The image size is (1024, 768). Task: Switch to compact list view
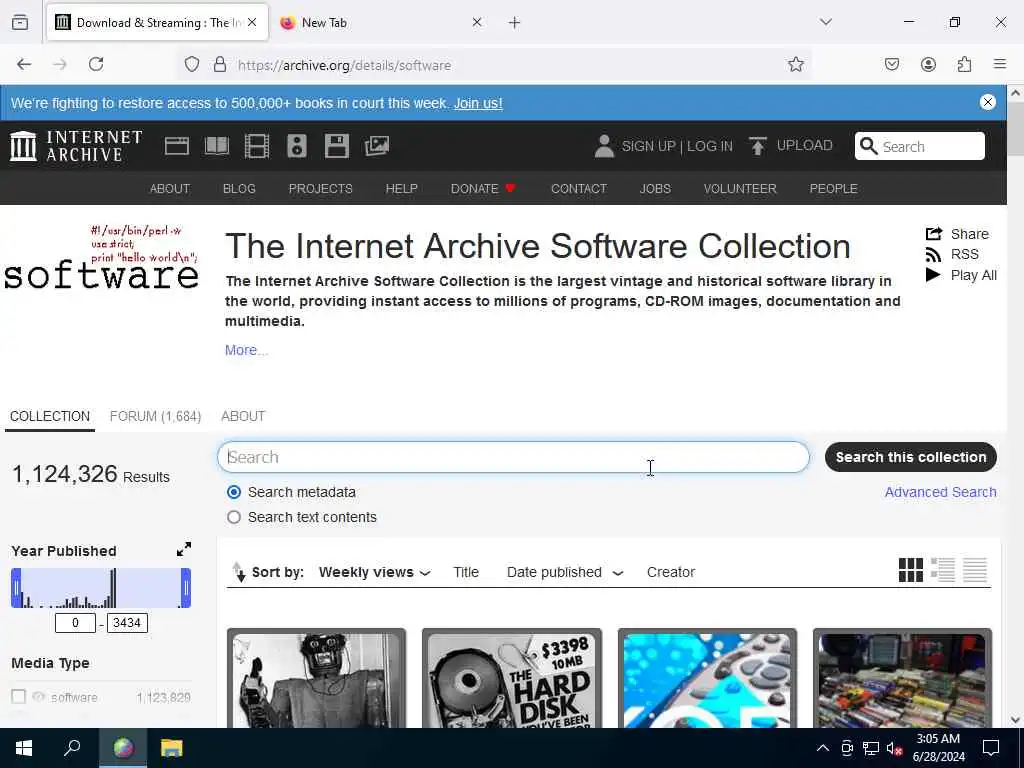tap(974, 570)
